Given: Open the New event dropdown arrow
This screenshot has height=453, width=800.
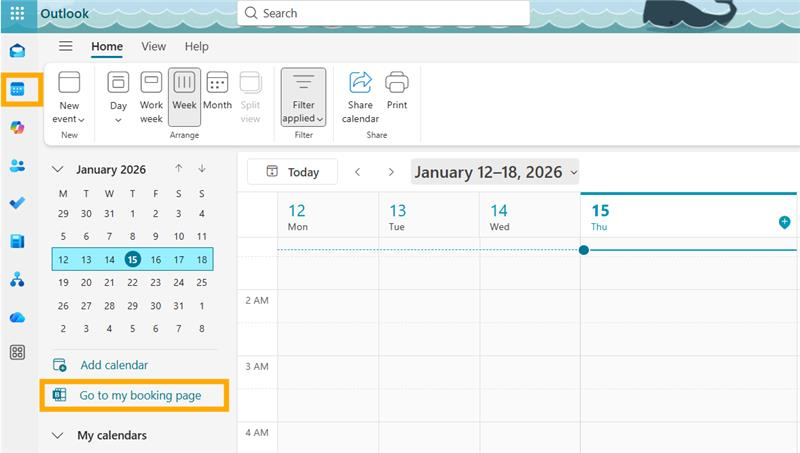Looking at the screenshot, I should [x=81, y=119].
